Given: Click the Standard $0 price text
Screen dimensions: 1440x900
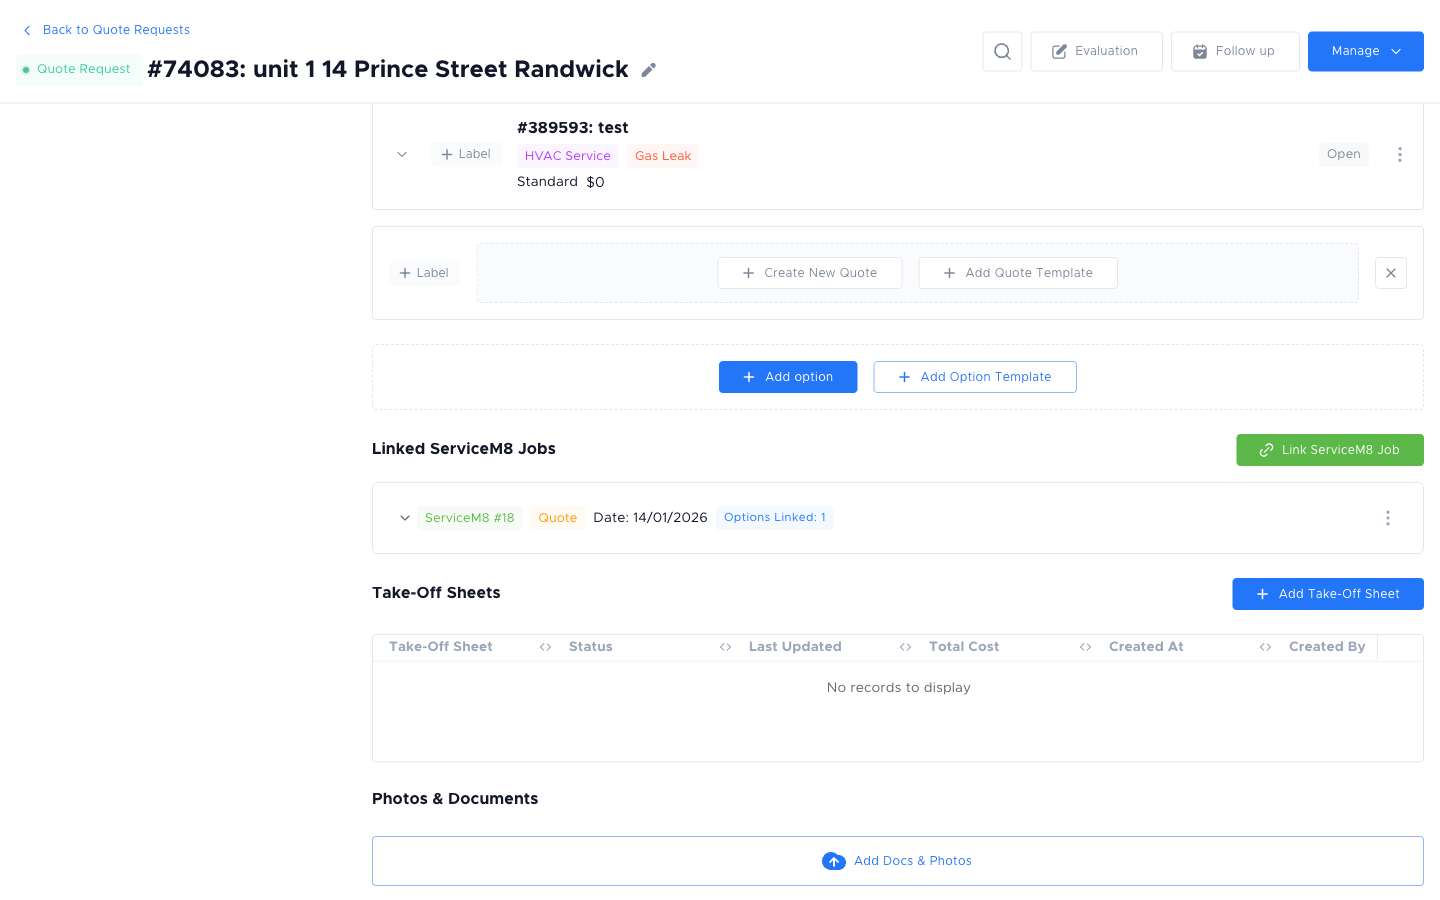Looking at the screenshot, I should tap(561, 182).
